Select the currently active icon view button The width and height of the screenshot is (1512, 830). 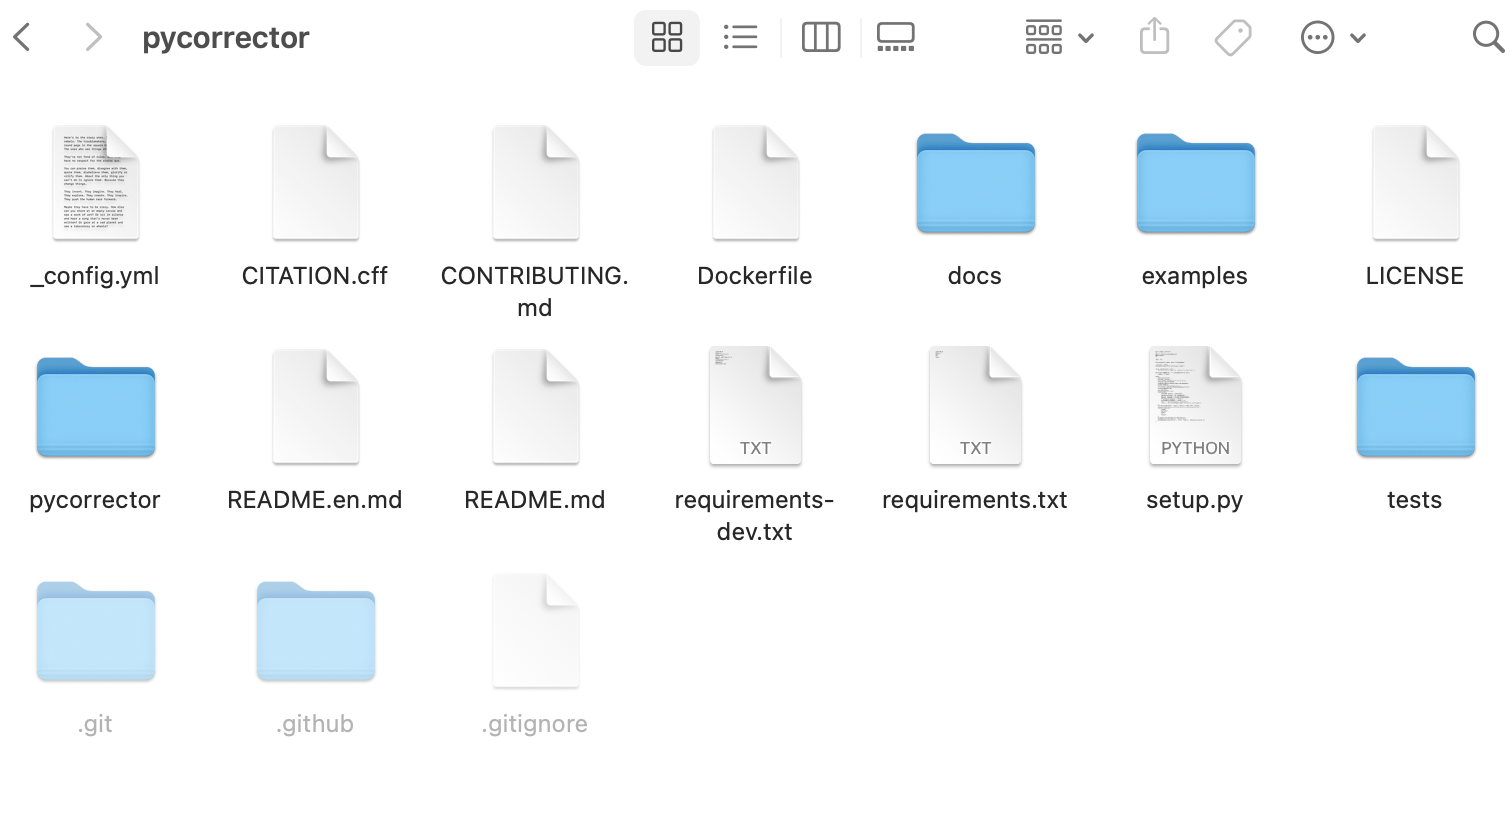666,36
